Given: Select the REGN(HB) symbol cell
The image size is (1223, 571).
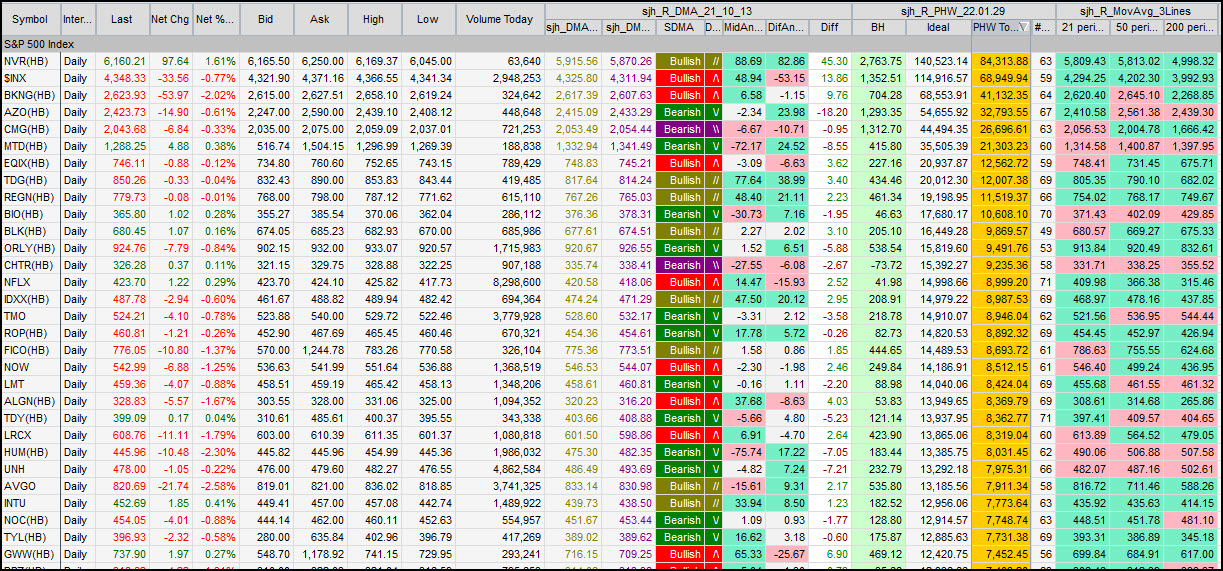Looking at the screenshot, I should click(x=29, y=197).
